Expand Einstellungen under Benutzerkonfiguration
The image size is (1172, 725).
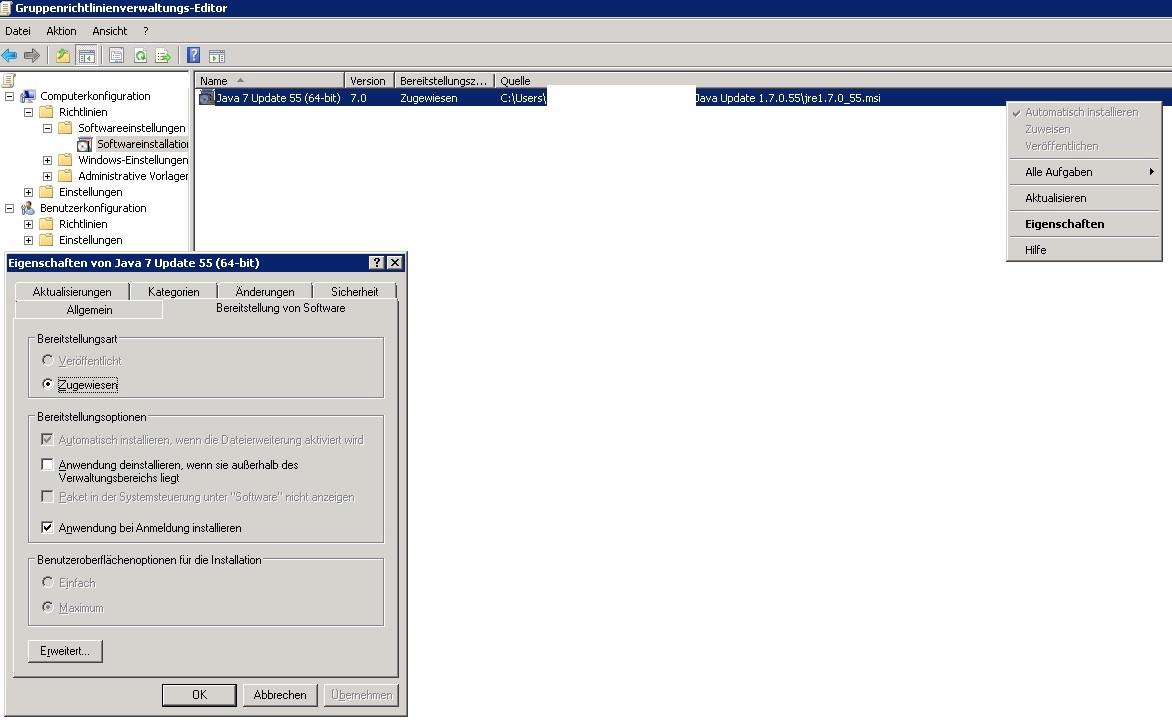click(28, 240)
